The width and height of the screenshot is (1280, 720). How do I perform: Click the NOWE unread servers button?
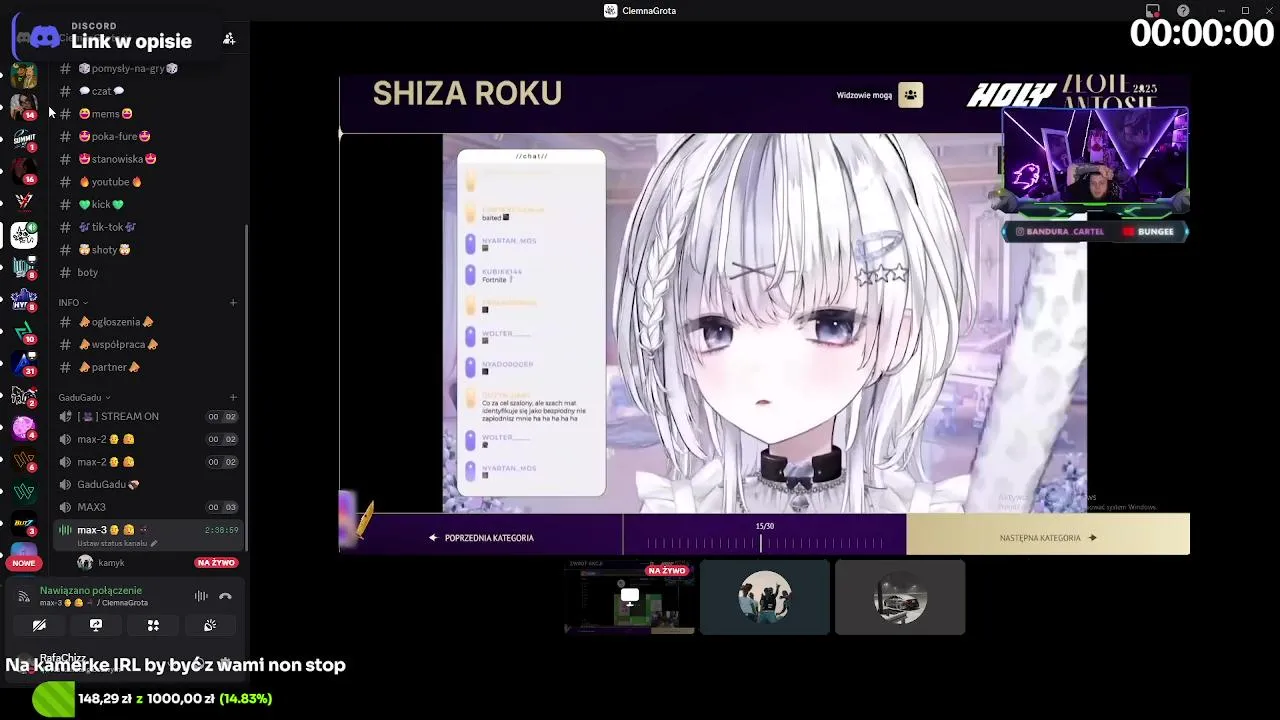(24, 563)
